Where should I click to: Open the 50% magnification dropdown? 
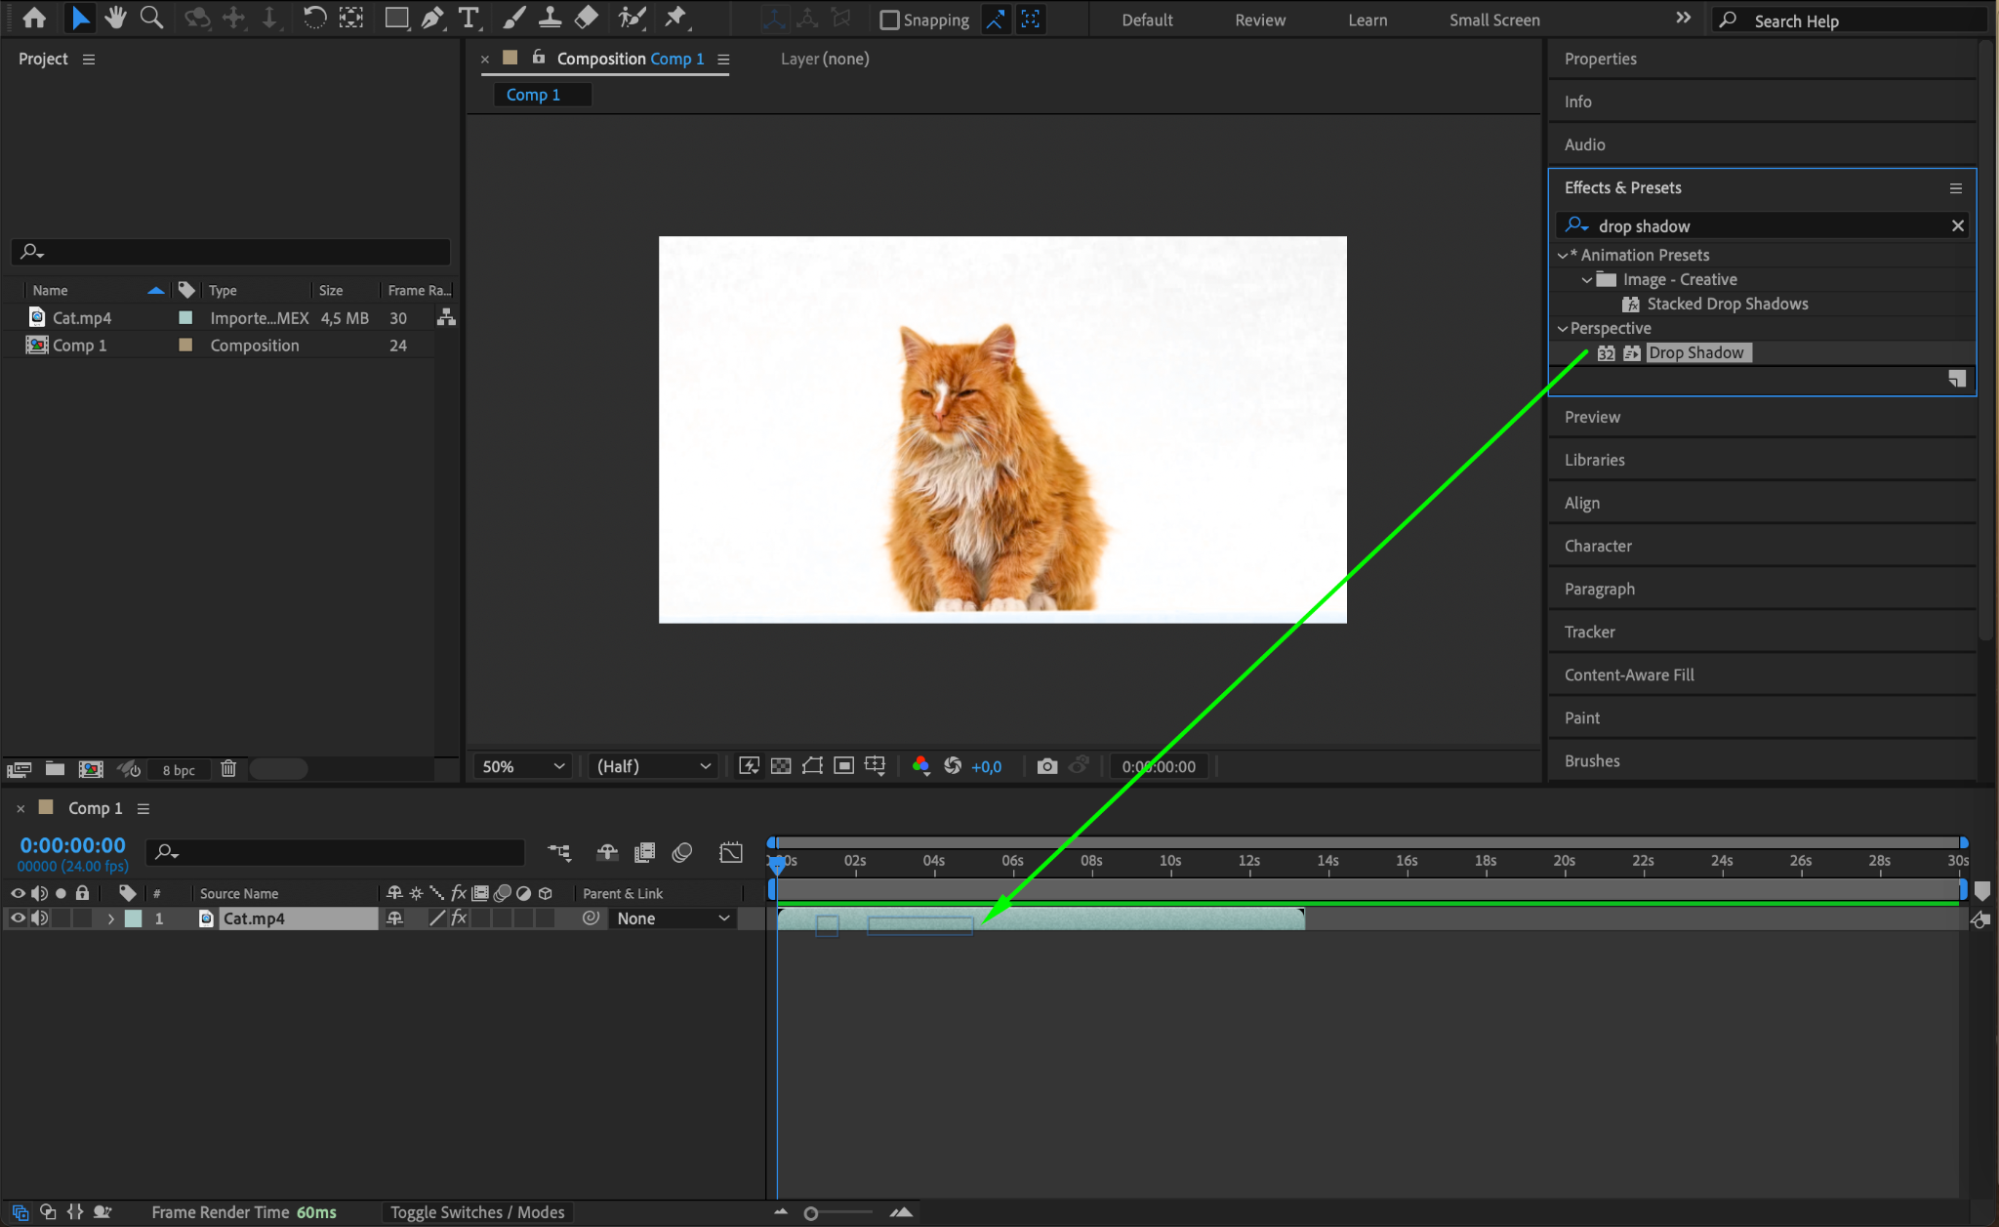pos(523,766)
